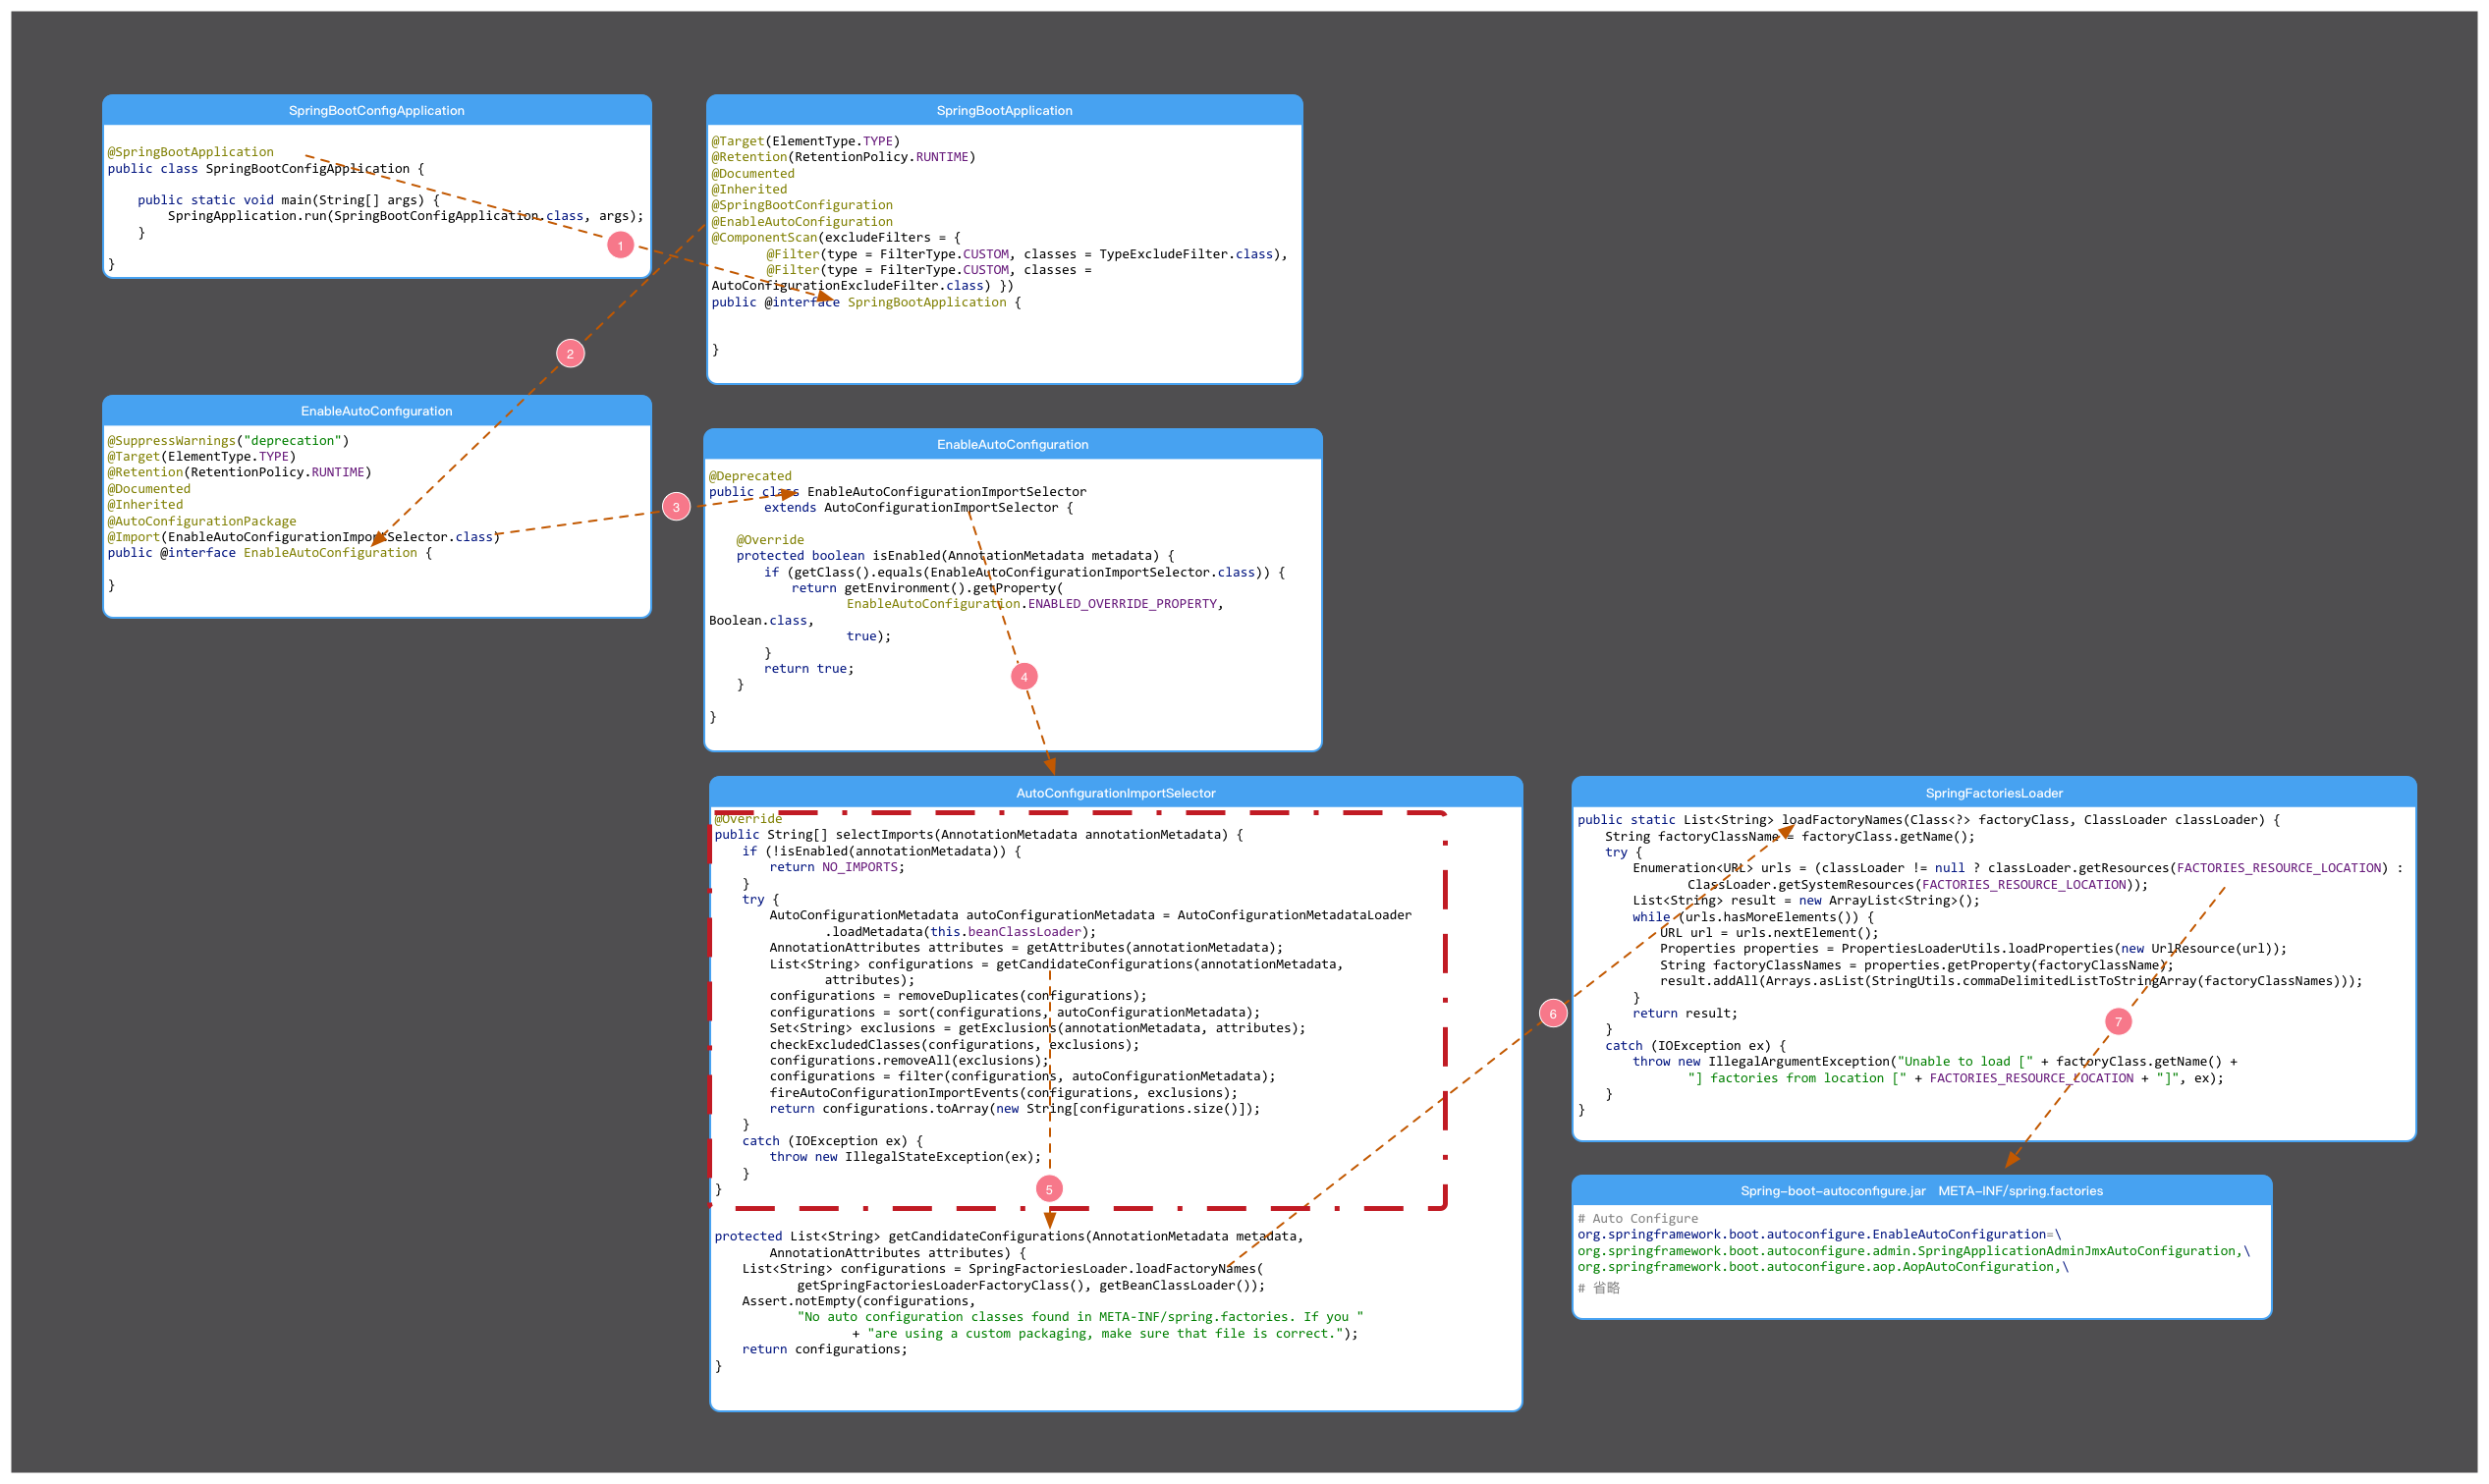This screenshot has width=2489, height=1484.
Task: Click the pink step 1 marker
Action: pos(620,245)
